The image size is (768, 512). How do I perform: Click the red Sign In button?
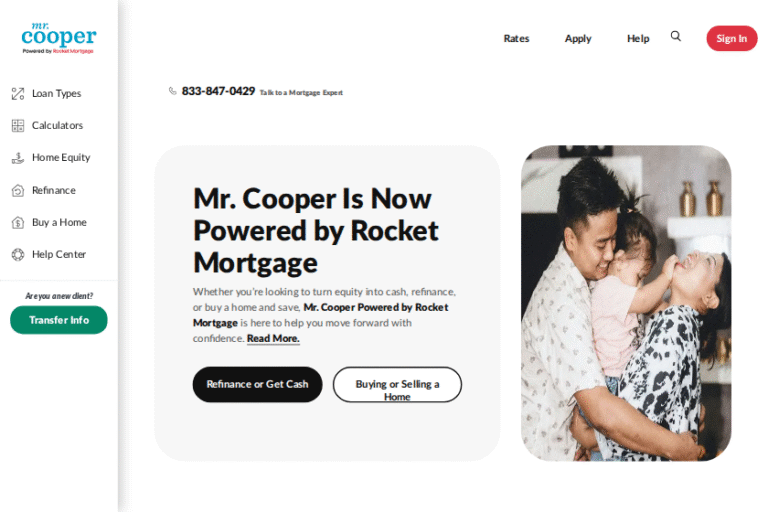(x=732, y=38)
